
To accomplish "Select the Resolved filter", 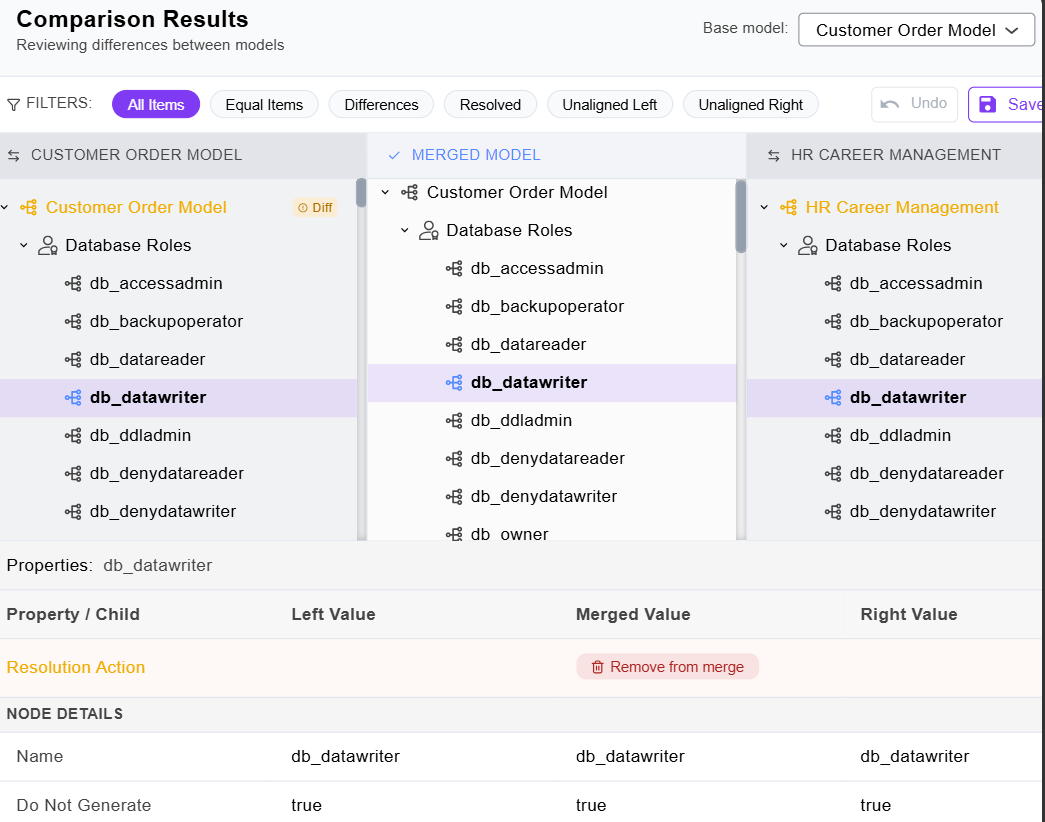I will [x=491, y=105].
